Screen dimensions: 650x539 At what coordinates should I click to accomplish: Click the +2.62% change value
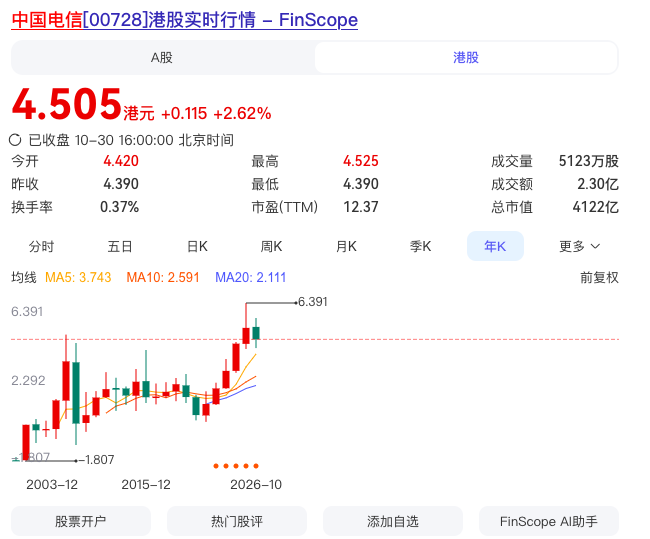coord(243,113)
